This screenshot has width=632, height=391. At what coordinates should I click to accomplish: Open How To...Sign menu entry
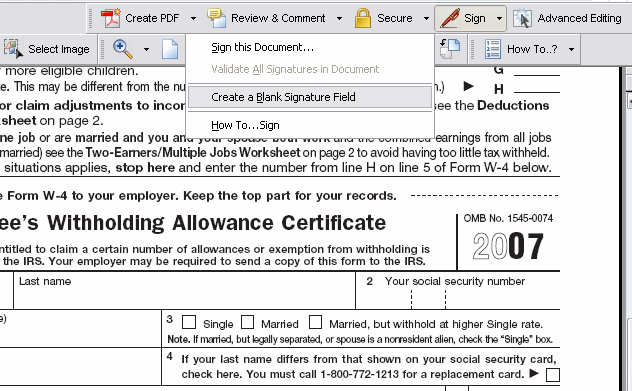[310, 125]
